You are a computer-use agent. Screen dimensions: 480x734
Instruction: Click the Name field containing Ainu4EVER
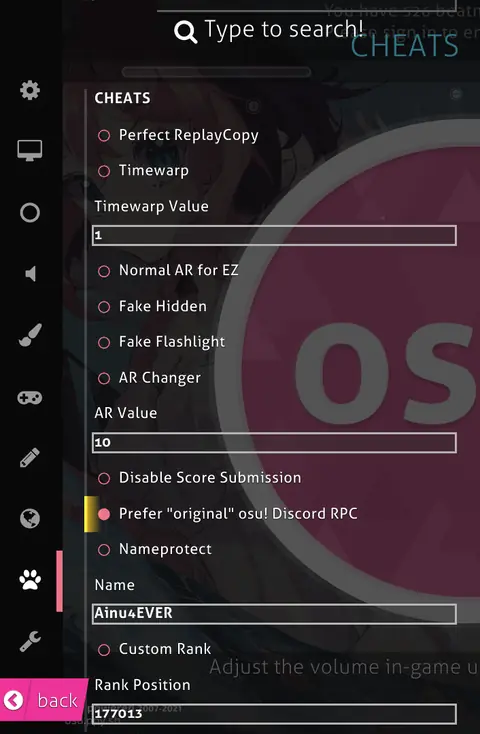[x=274, y=613]
